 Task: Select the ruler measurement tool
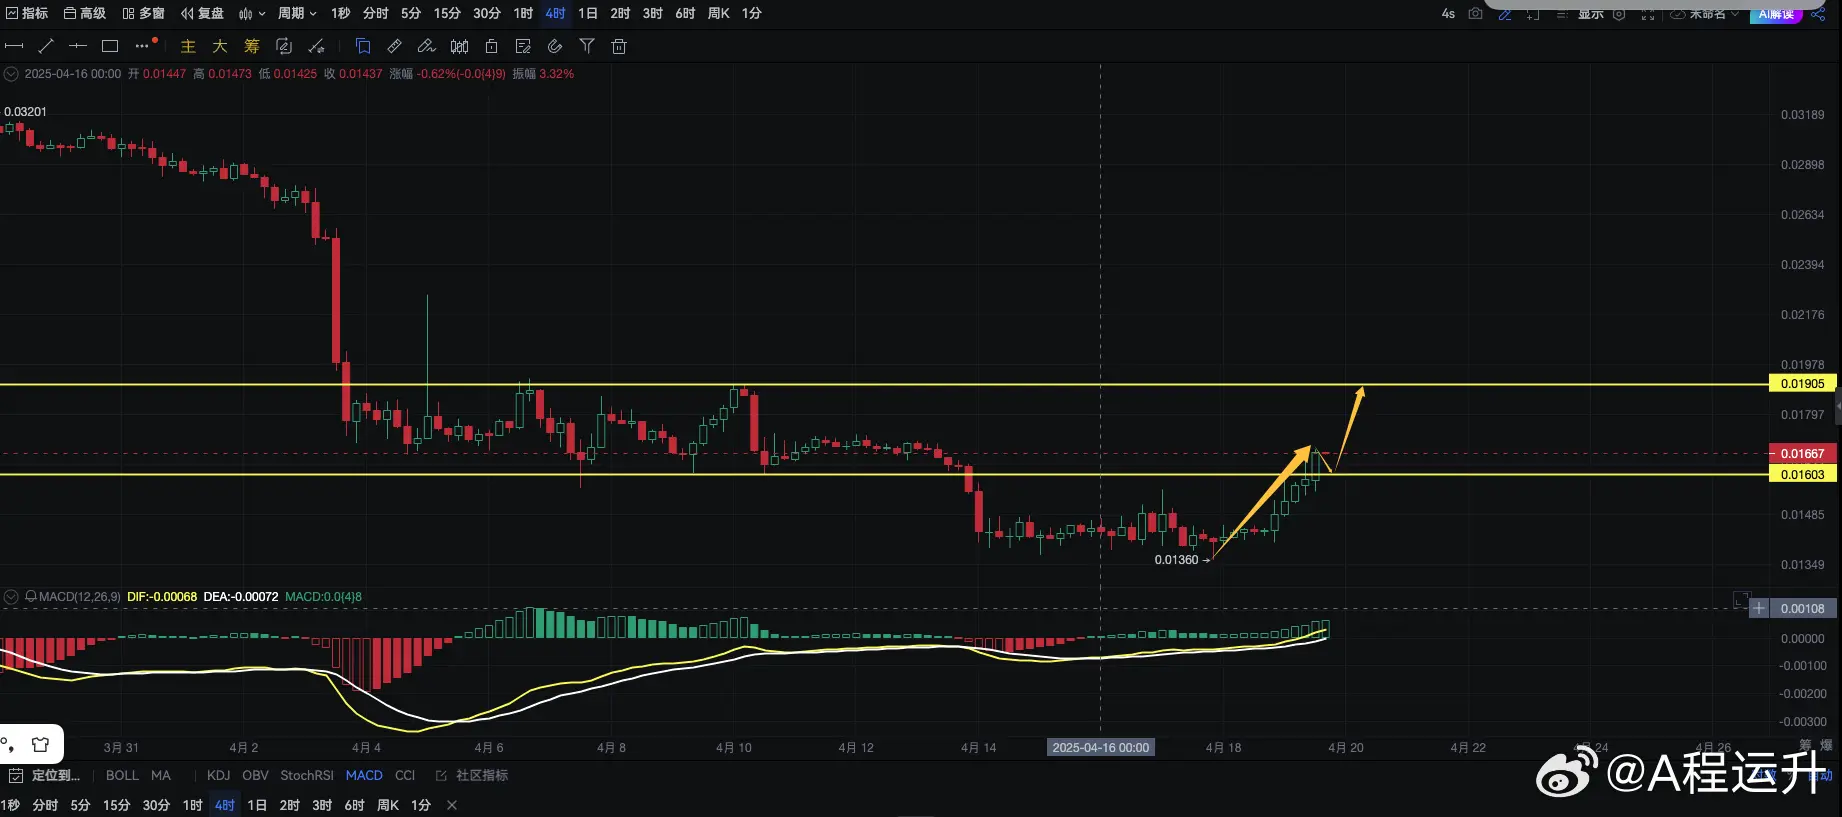pyautogui.click(x=395, y=46)
